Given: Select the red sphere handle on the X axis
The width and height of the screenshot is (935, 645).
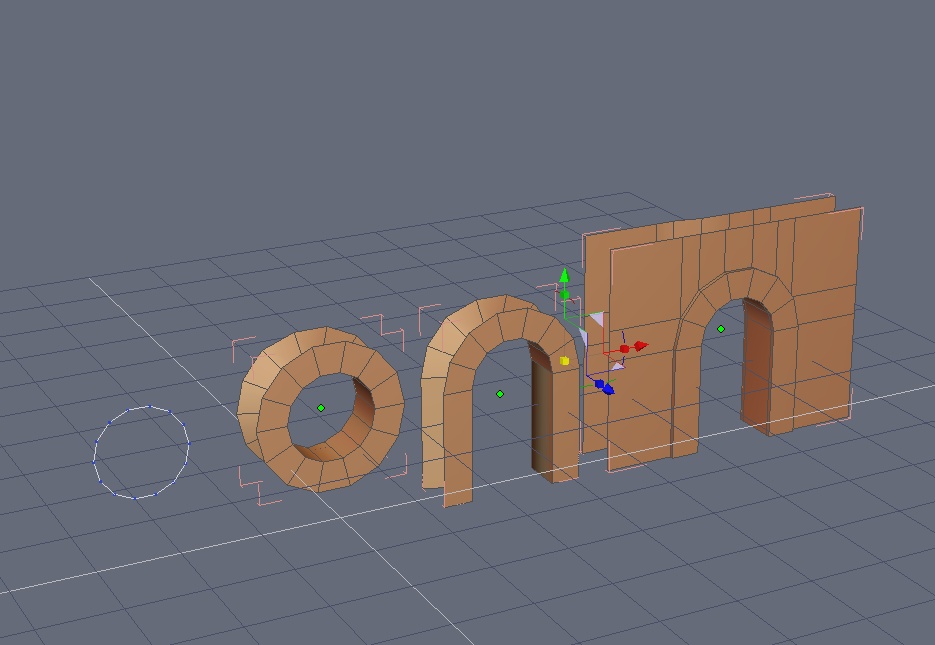Looking at the screenshot, I should (x=624, y=349).
